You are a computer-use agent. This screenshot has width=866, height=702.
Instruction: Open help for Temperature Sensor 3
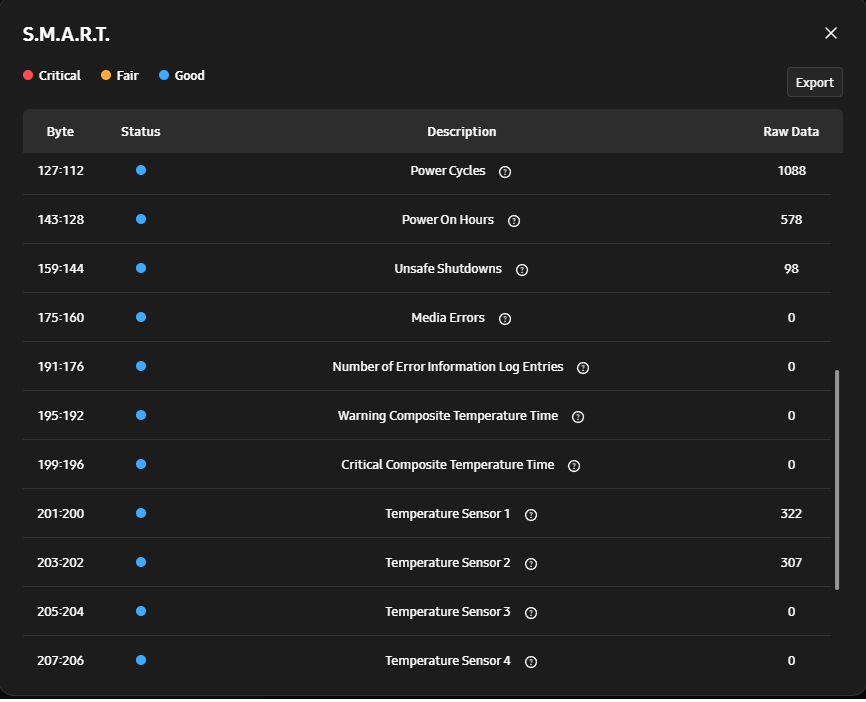(531, 613)
